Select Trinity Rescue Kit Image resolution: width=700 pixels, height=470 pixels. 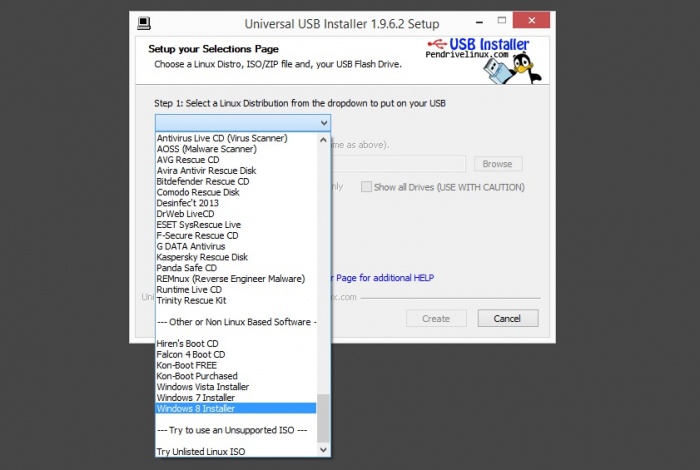pos(236,300)
